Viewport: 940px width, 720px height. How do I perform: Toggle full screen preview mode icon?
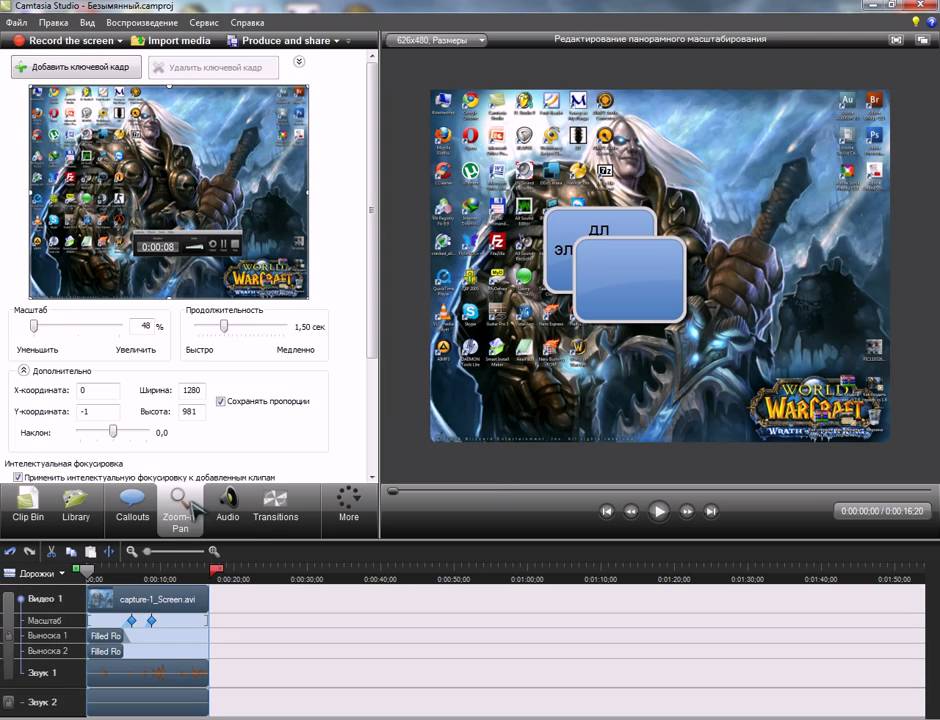896,40
